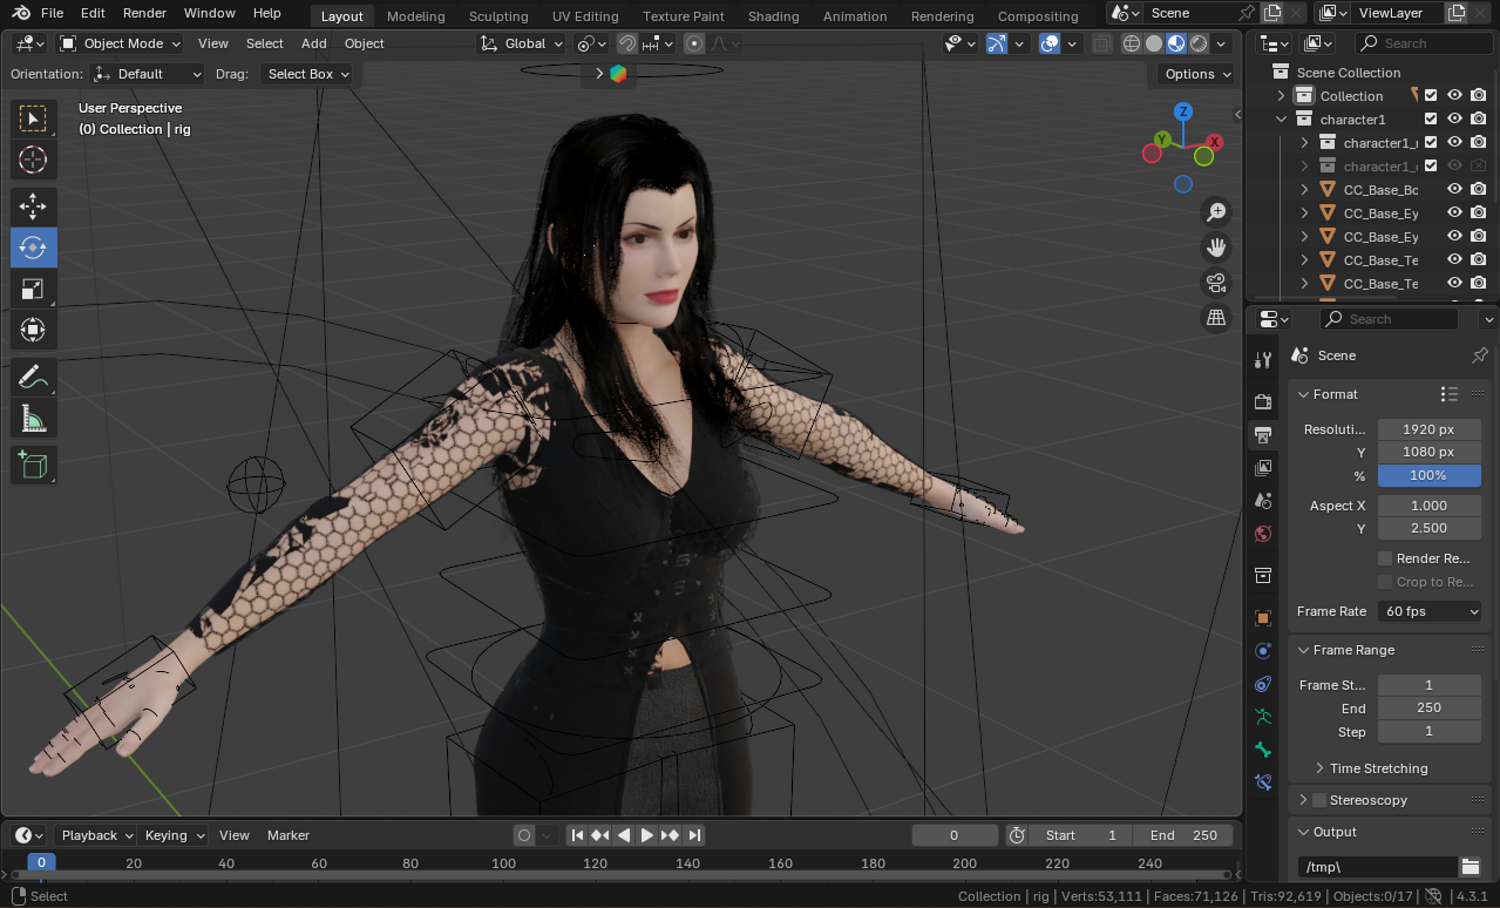Switch perspective/orthographic grid icon
Viewport: 1500px width, 908px height.
click(x=1216, y=318)
